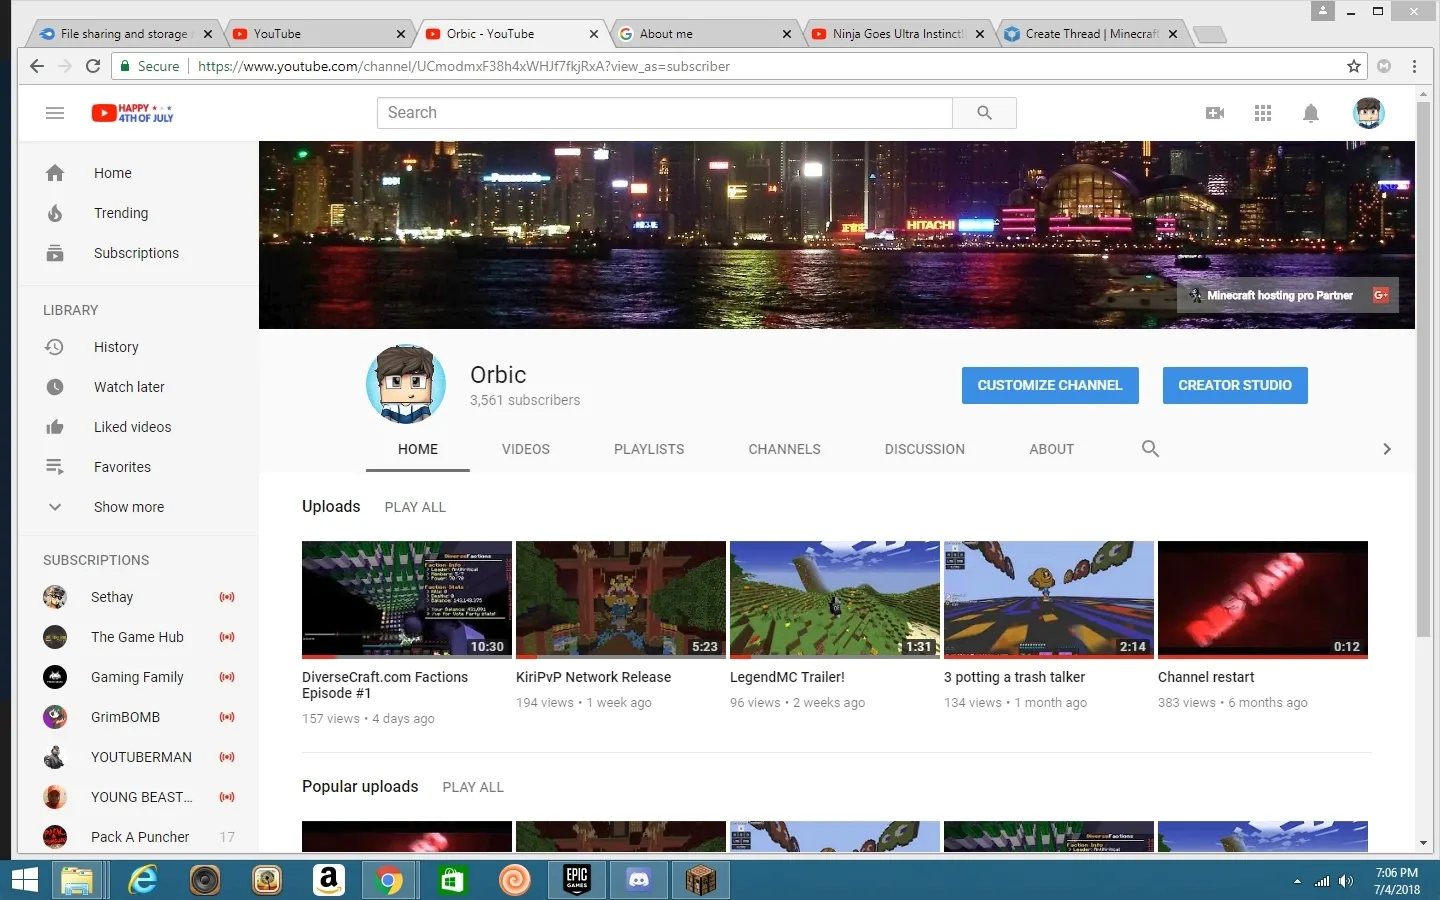Image resolution: width=1440 pixels, height=900 pixels.
Task: Open the YouTube apps grid
Action: [x=1263, y=113]
